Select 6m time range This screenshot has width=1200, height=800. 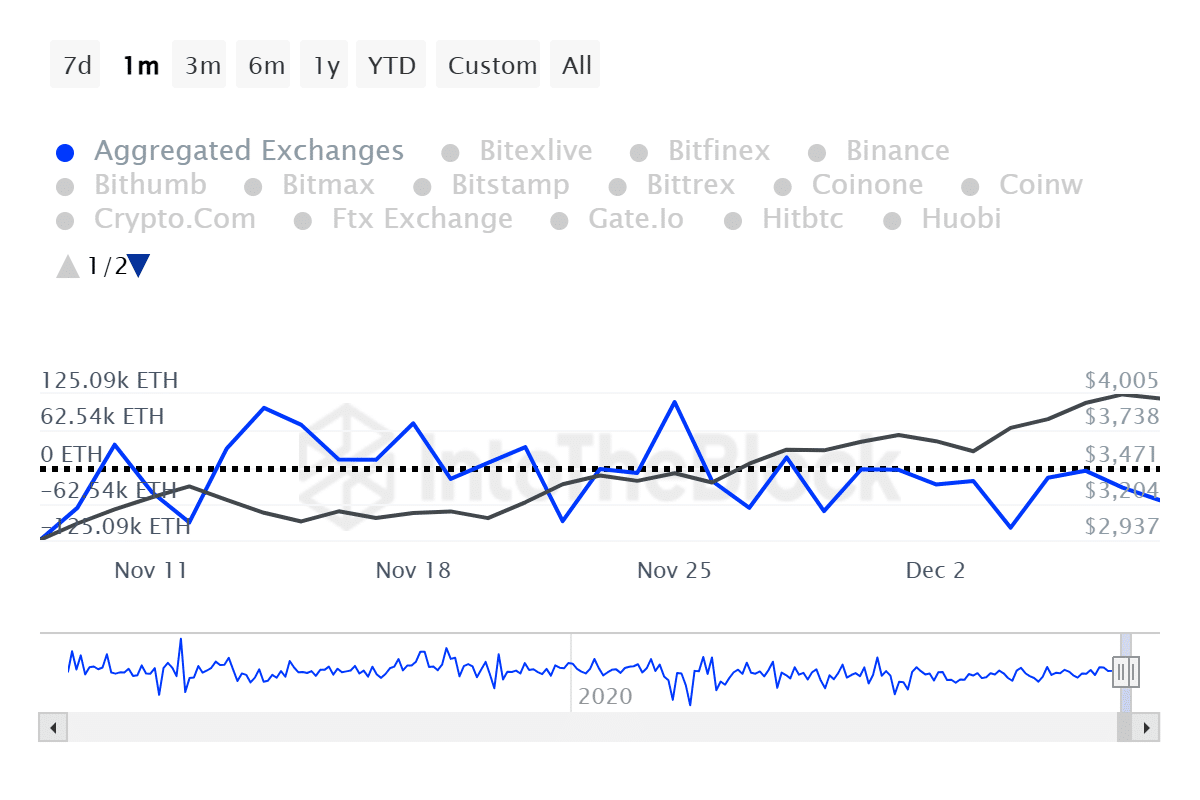coord(266,66)
